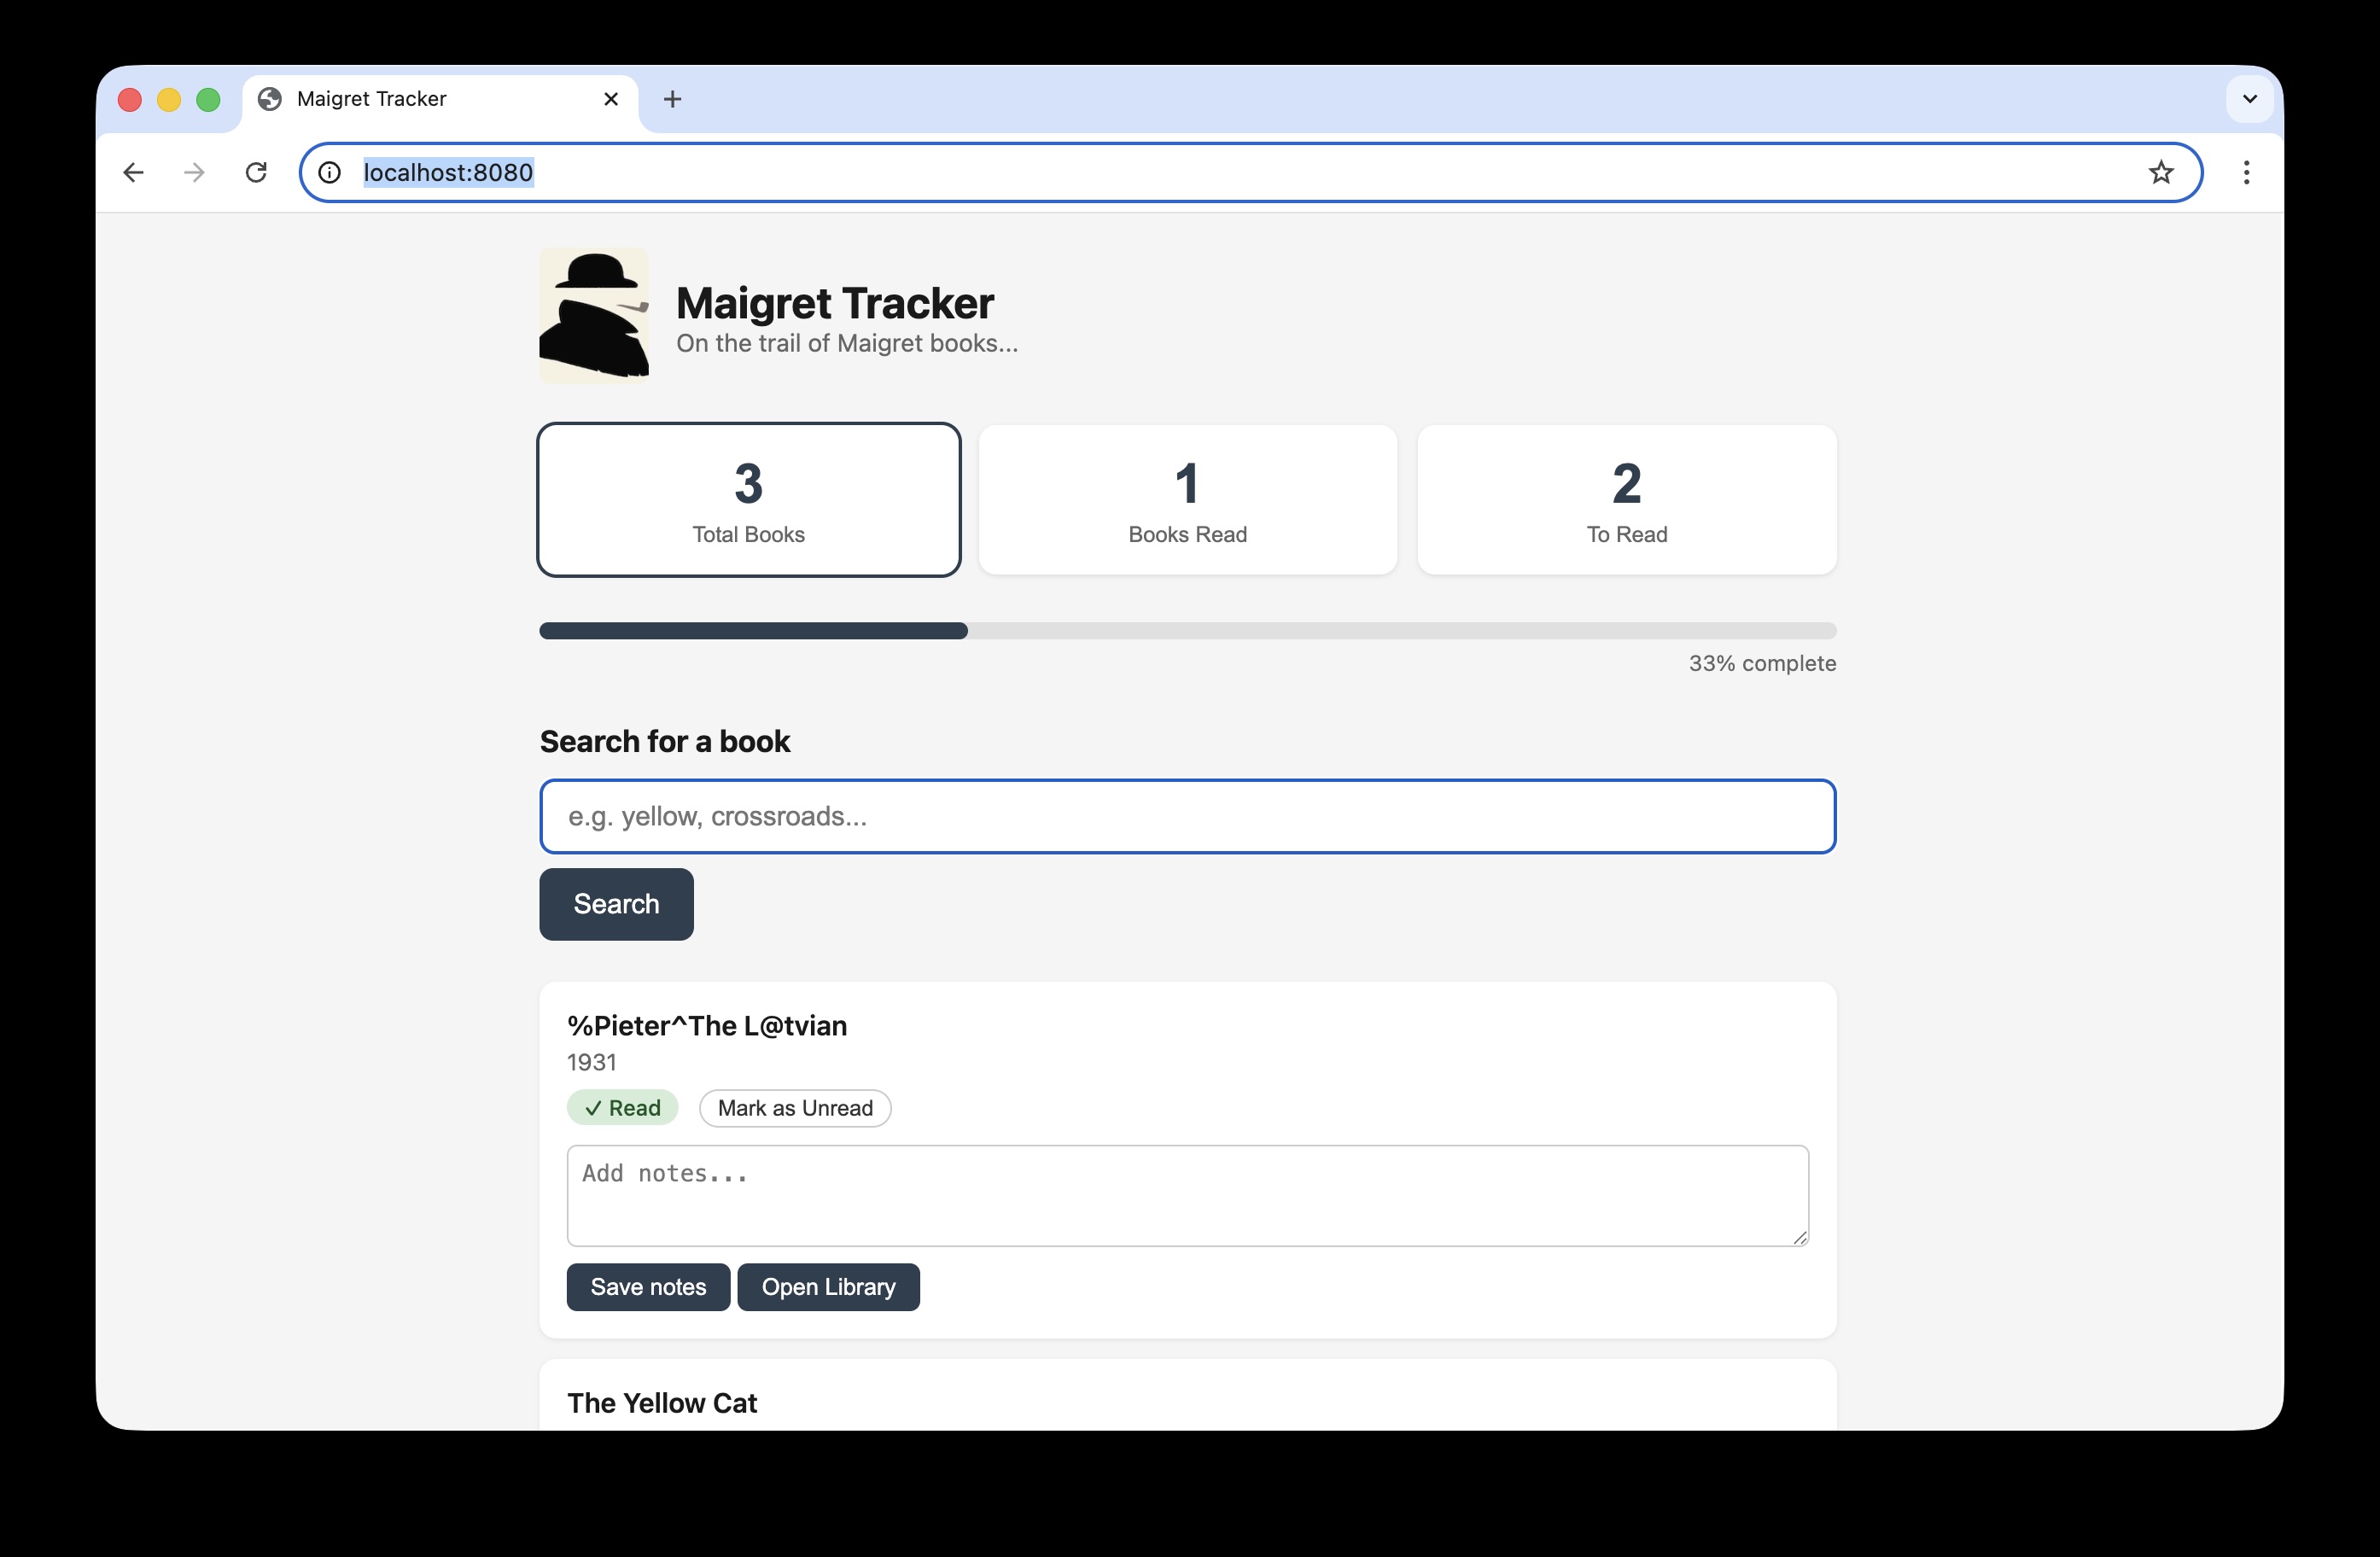Screen dimensions: 2380x1557
Task: Click the Save notes button
Action: (x=648, y=1287)
